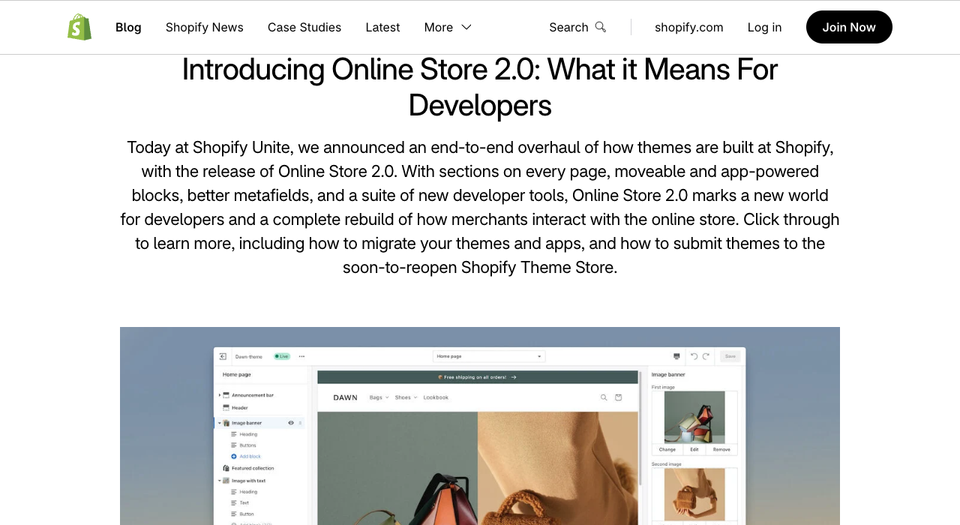Select the Heading block under Image with text
960x525 pixels.
click(x=244, y=492)
